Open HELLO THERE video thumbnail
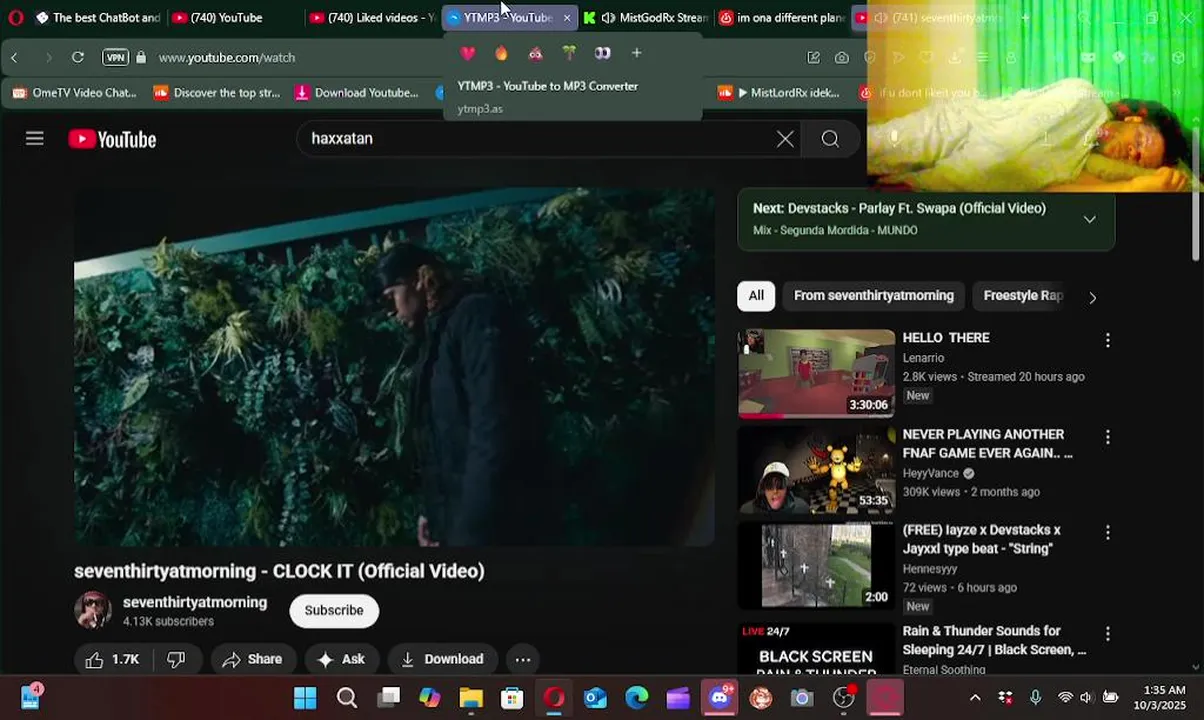The width and height of the screenshot is (1204, 720). point(816,373)
